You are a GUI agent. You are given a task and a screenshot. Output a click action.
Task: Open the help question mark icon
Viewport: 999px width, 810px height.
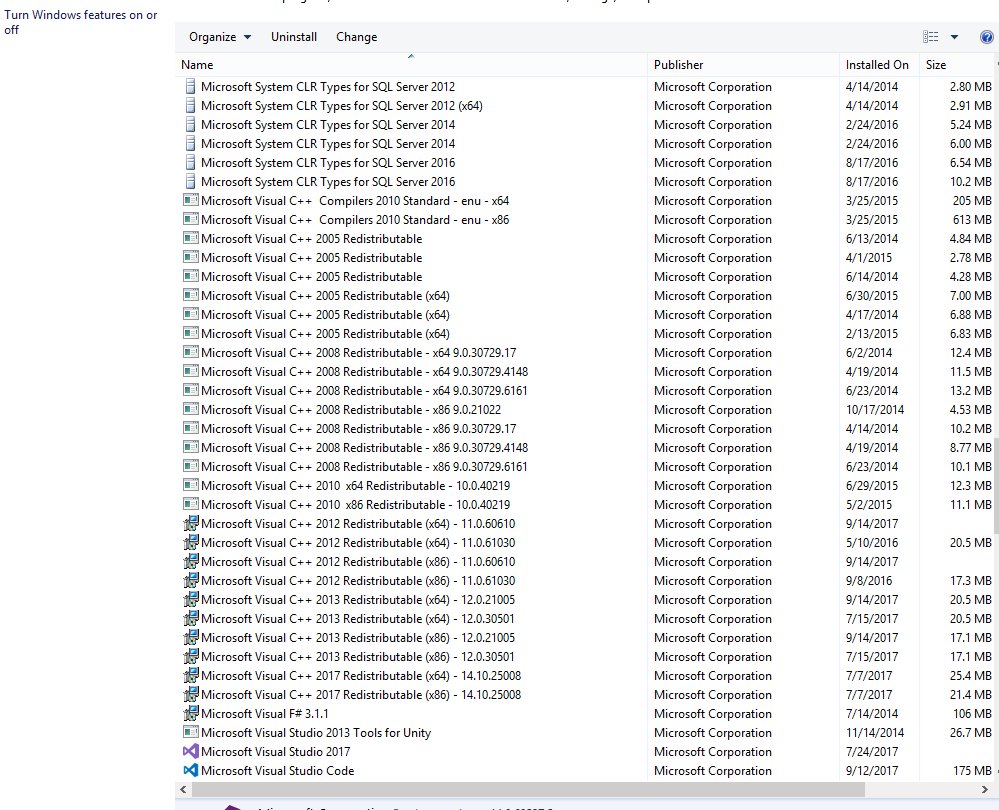[x=987, y=37]
